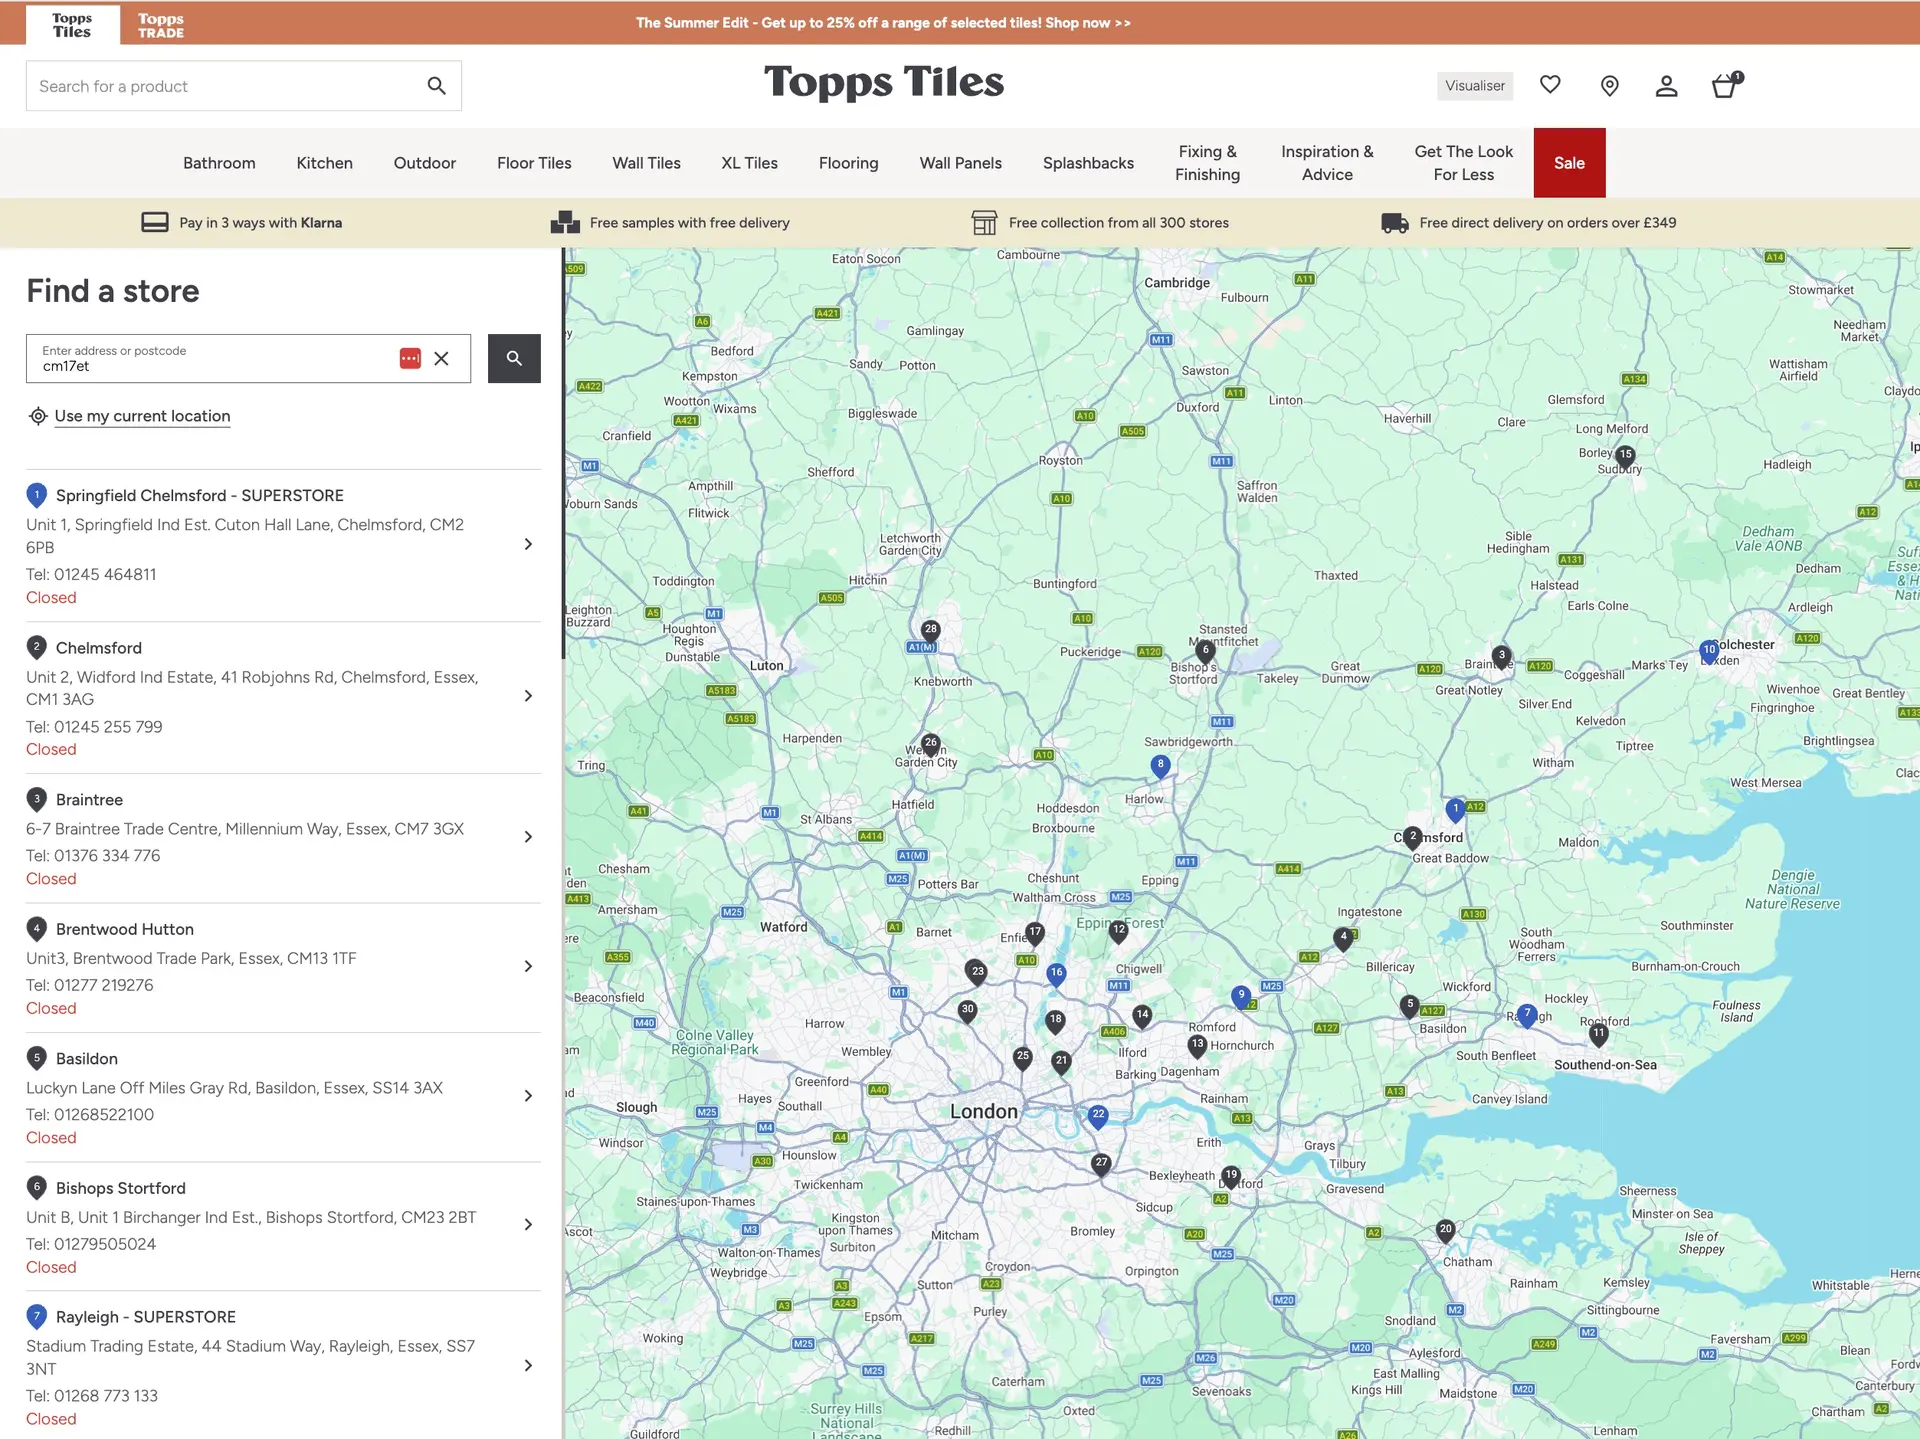Select map pin 28 near Knebworth
Viewport: 1920px width, 1439px height.
[931, 632]
